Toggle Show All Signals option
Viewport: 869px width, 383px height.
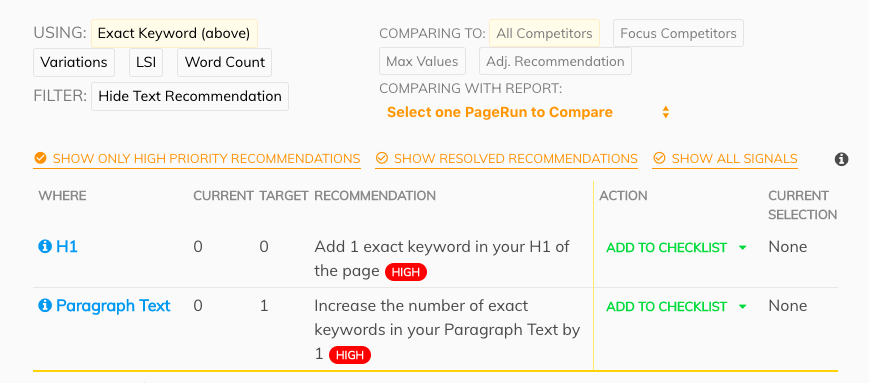pyautogui.click(x=725, y=159)
